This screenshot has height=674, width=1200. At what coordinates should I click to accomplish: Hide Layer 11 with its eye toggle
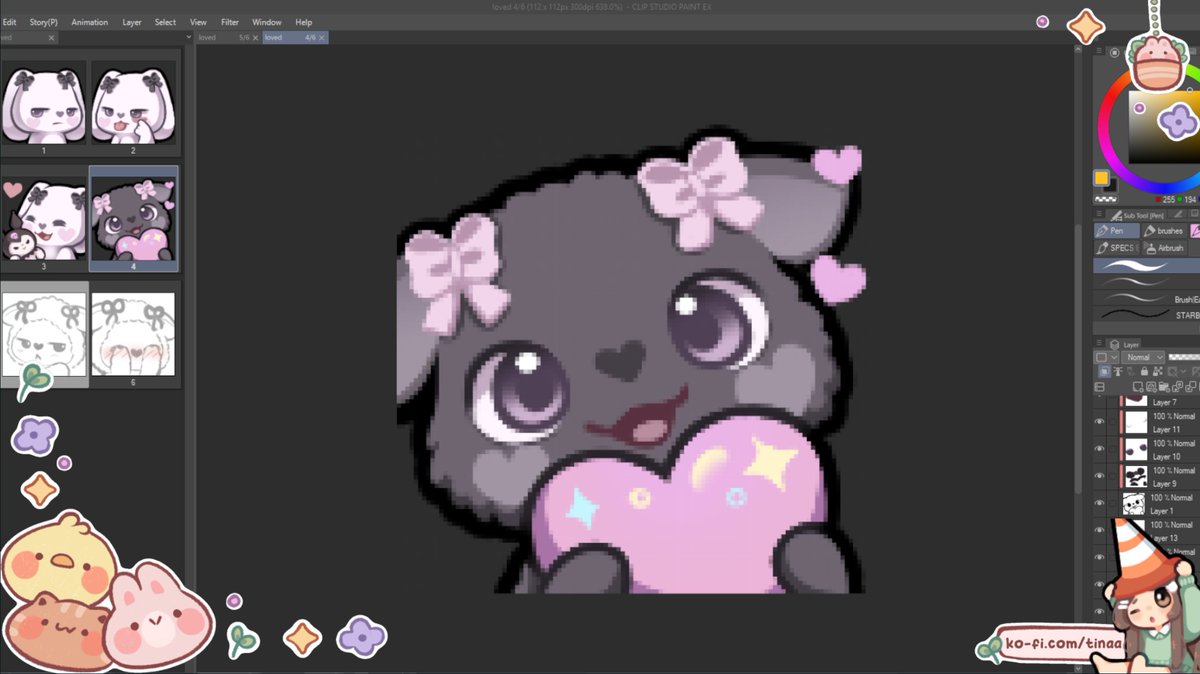(x=1099, y=421)
